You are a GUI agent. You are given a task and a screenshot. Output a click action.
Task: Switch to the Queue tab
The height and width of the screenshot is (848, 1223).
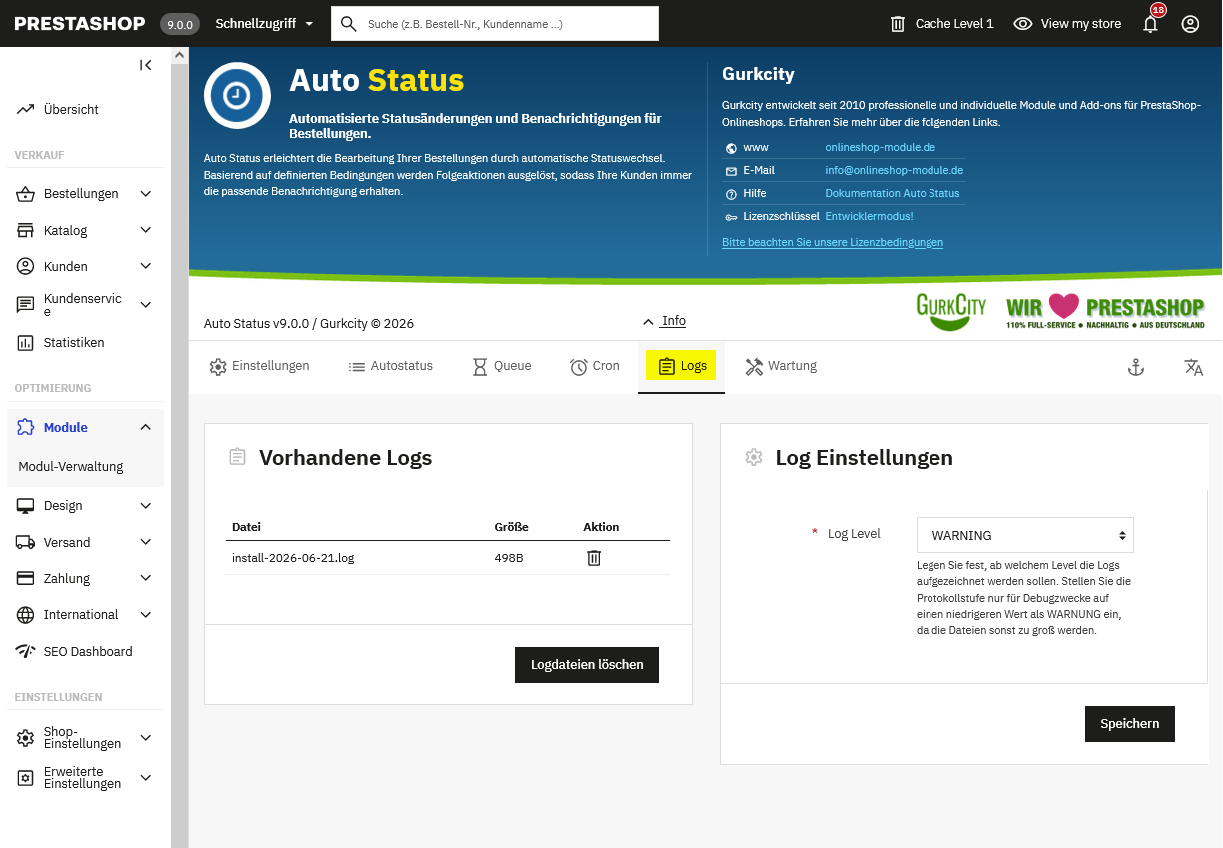pyautogui.click(x=502, y=366)
